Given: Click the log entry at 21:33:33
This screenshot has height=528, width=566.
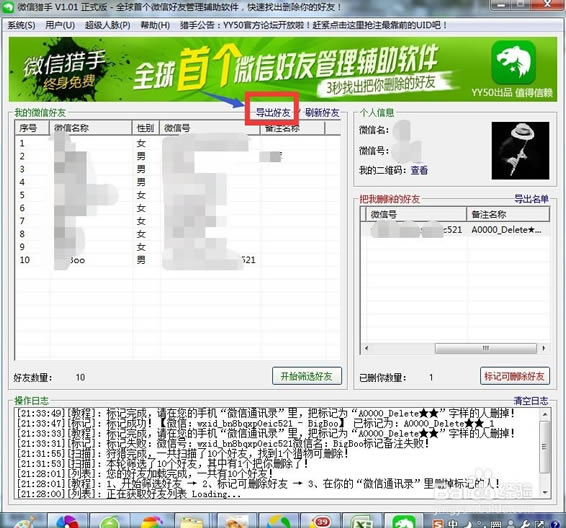Looking at the screenshot, I should coord(266,433).
